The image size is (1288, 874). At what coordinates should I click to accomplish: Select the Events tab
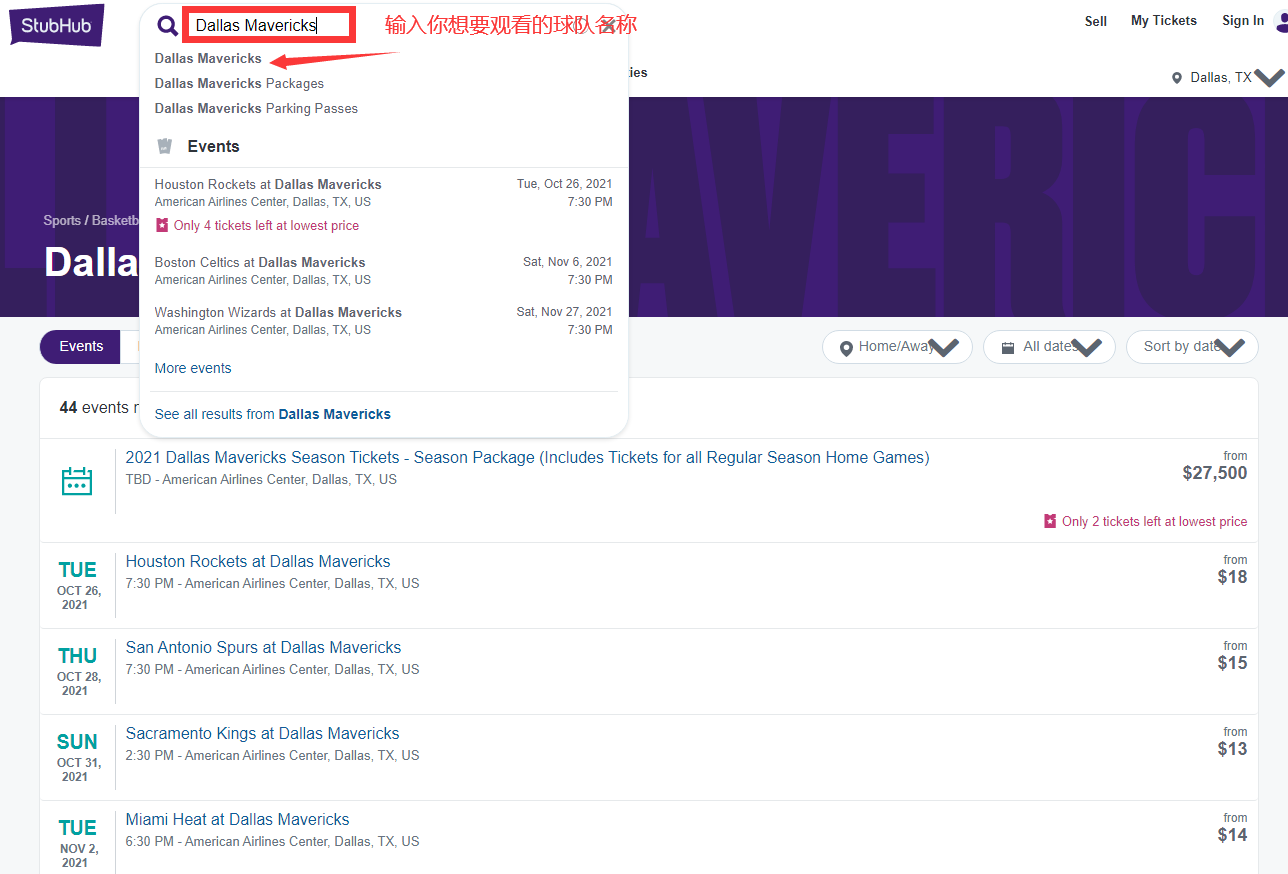click(x=81, y=347)
